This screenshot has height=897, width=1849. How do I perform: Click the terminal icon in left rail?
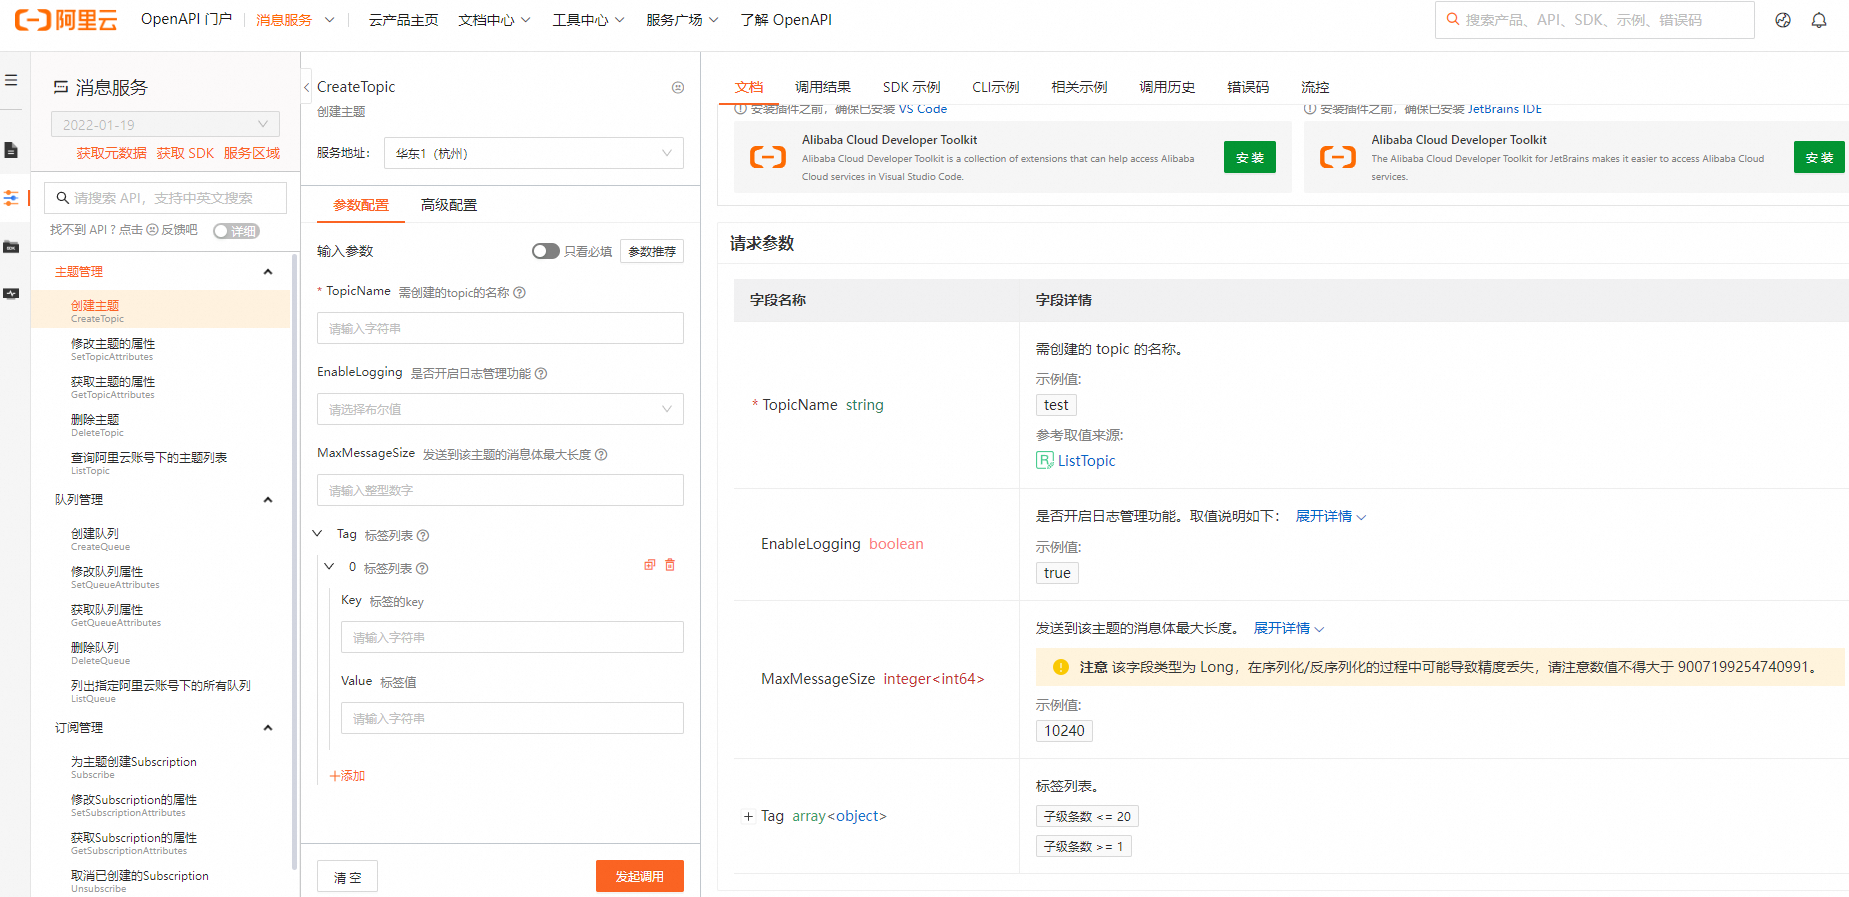click(11, 293)
